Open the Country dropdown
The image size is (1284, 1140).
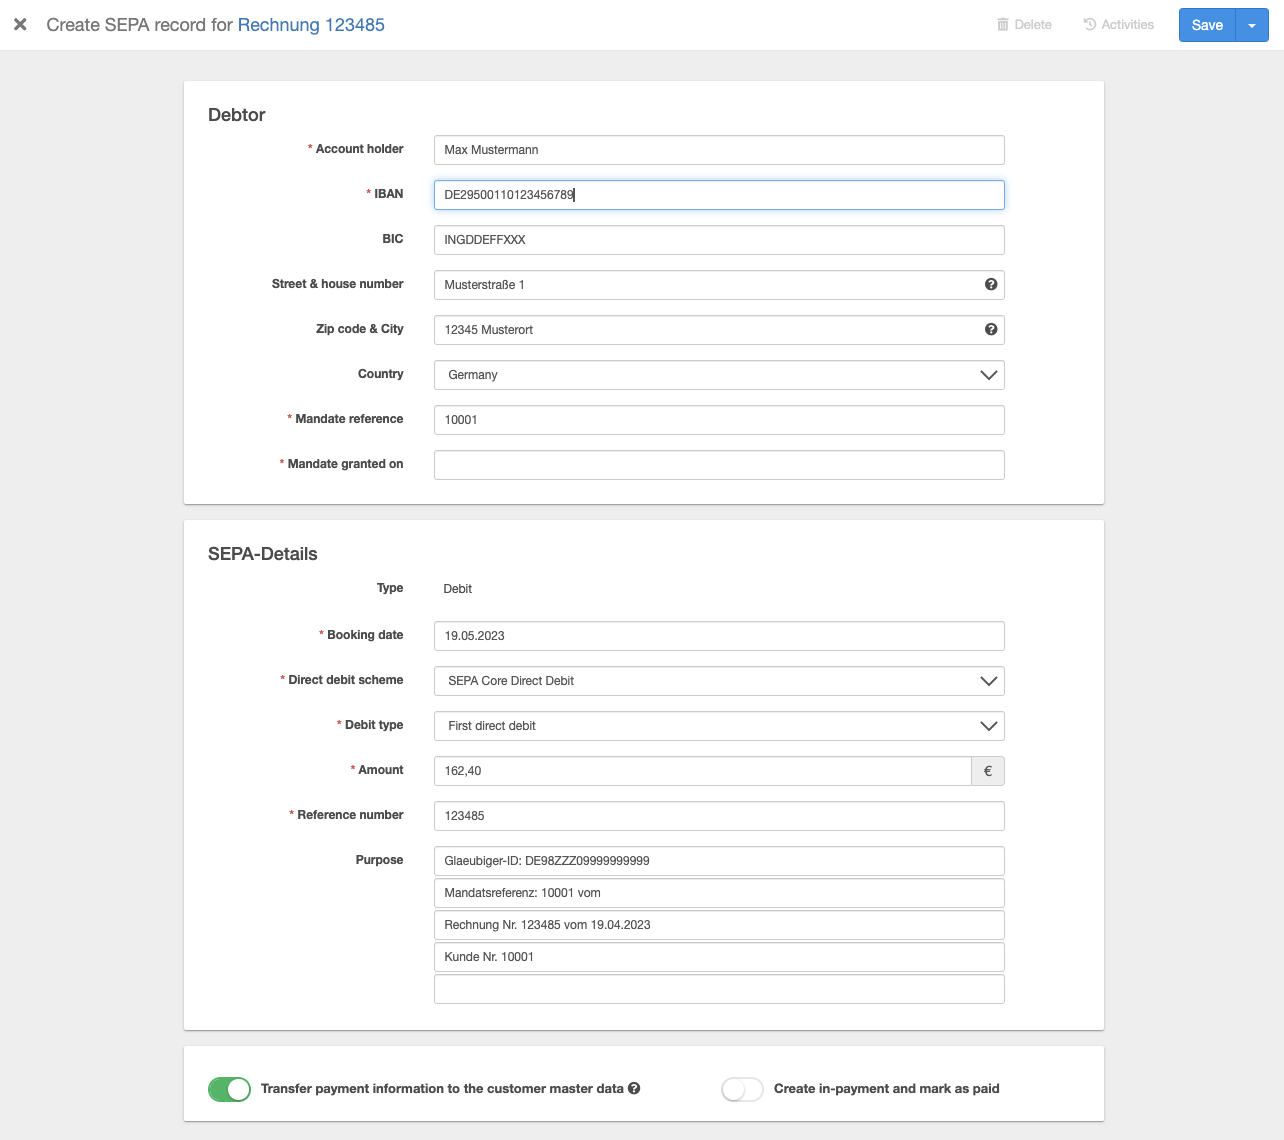(x=719, y=375)
